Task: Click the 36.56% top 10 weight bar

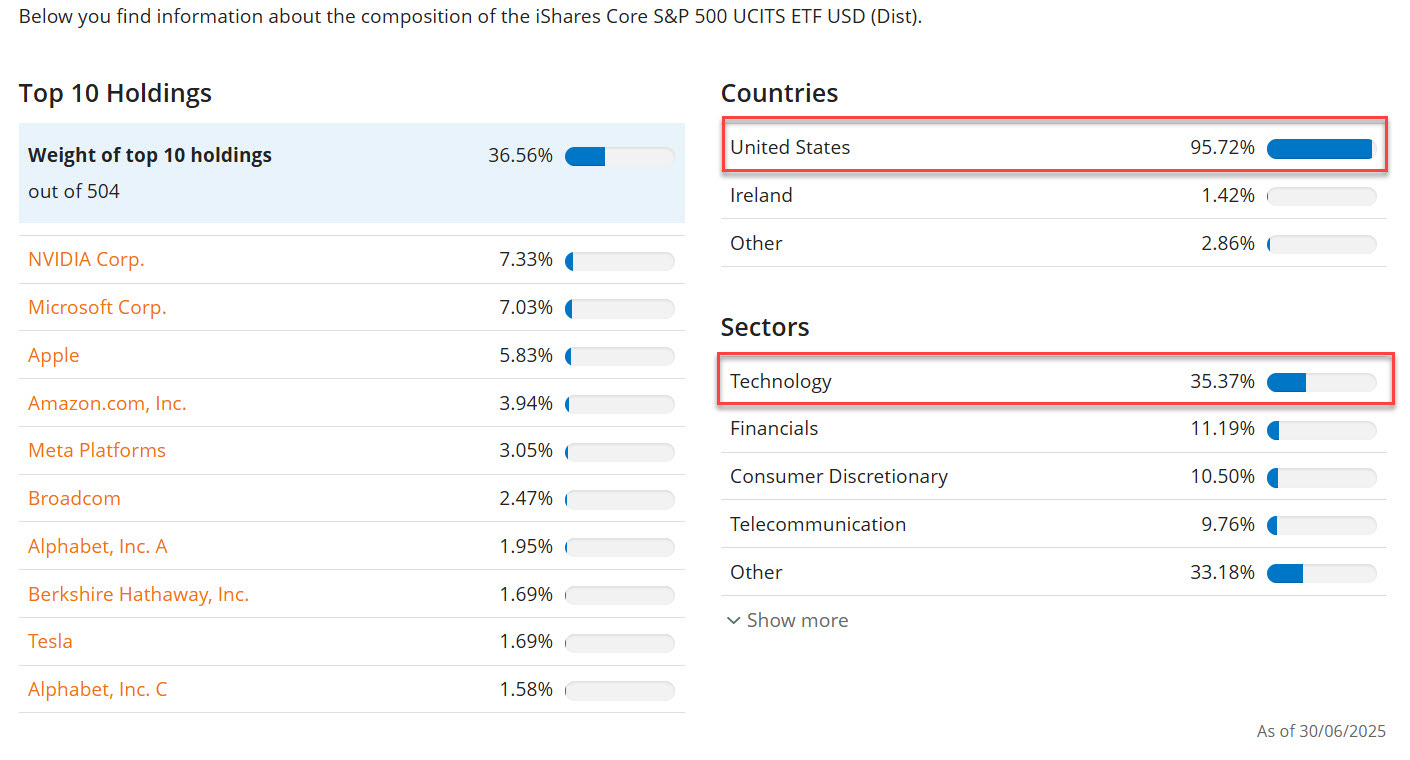Action: pos(620,156)
